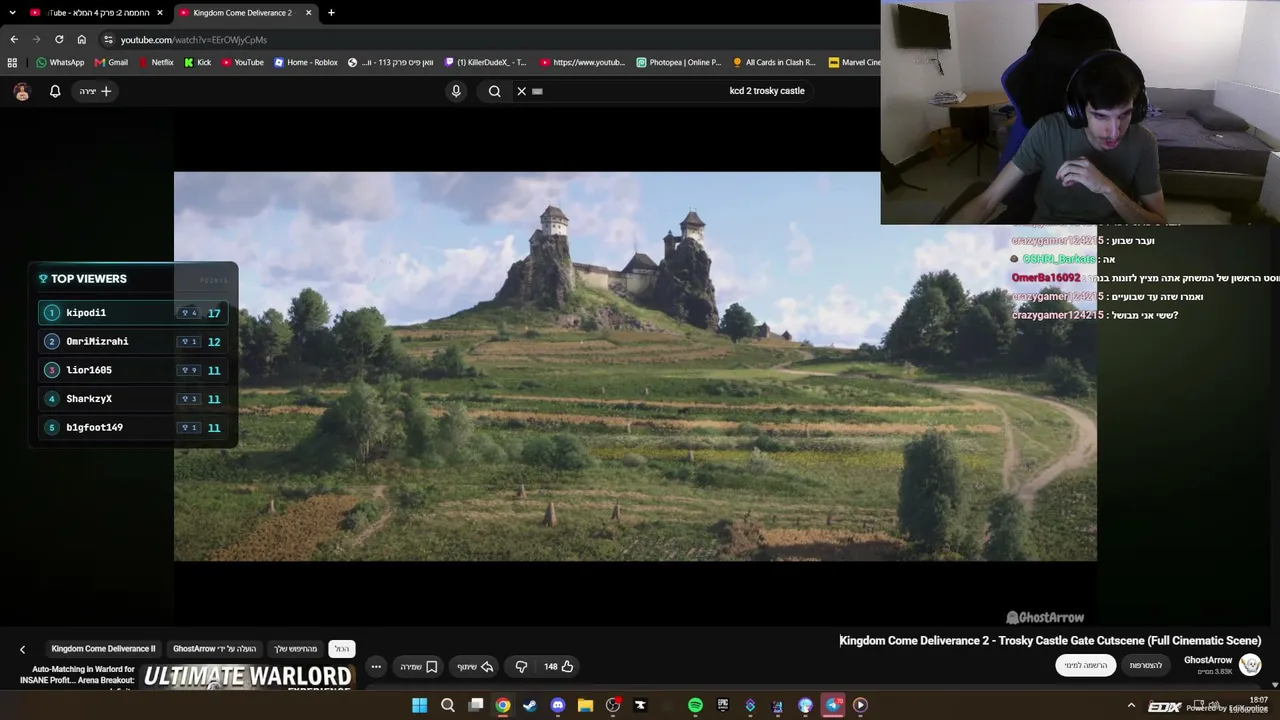Open Windows taskbar search
Viewport: 1280px width, 720px height.
448,705
